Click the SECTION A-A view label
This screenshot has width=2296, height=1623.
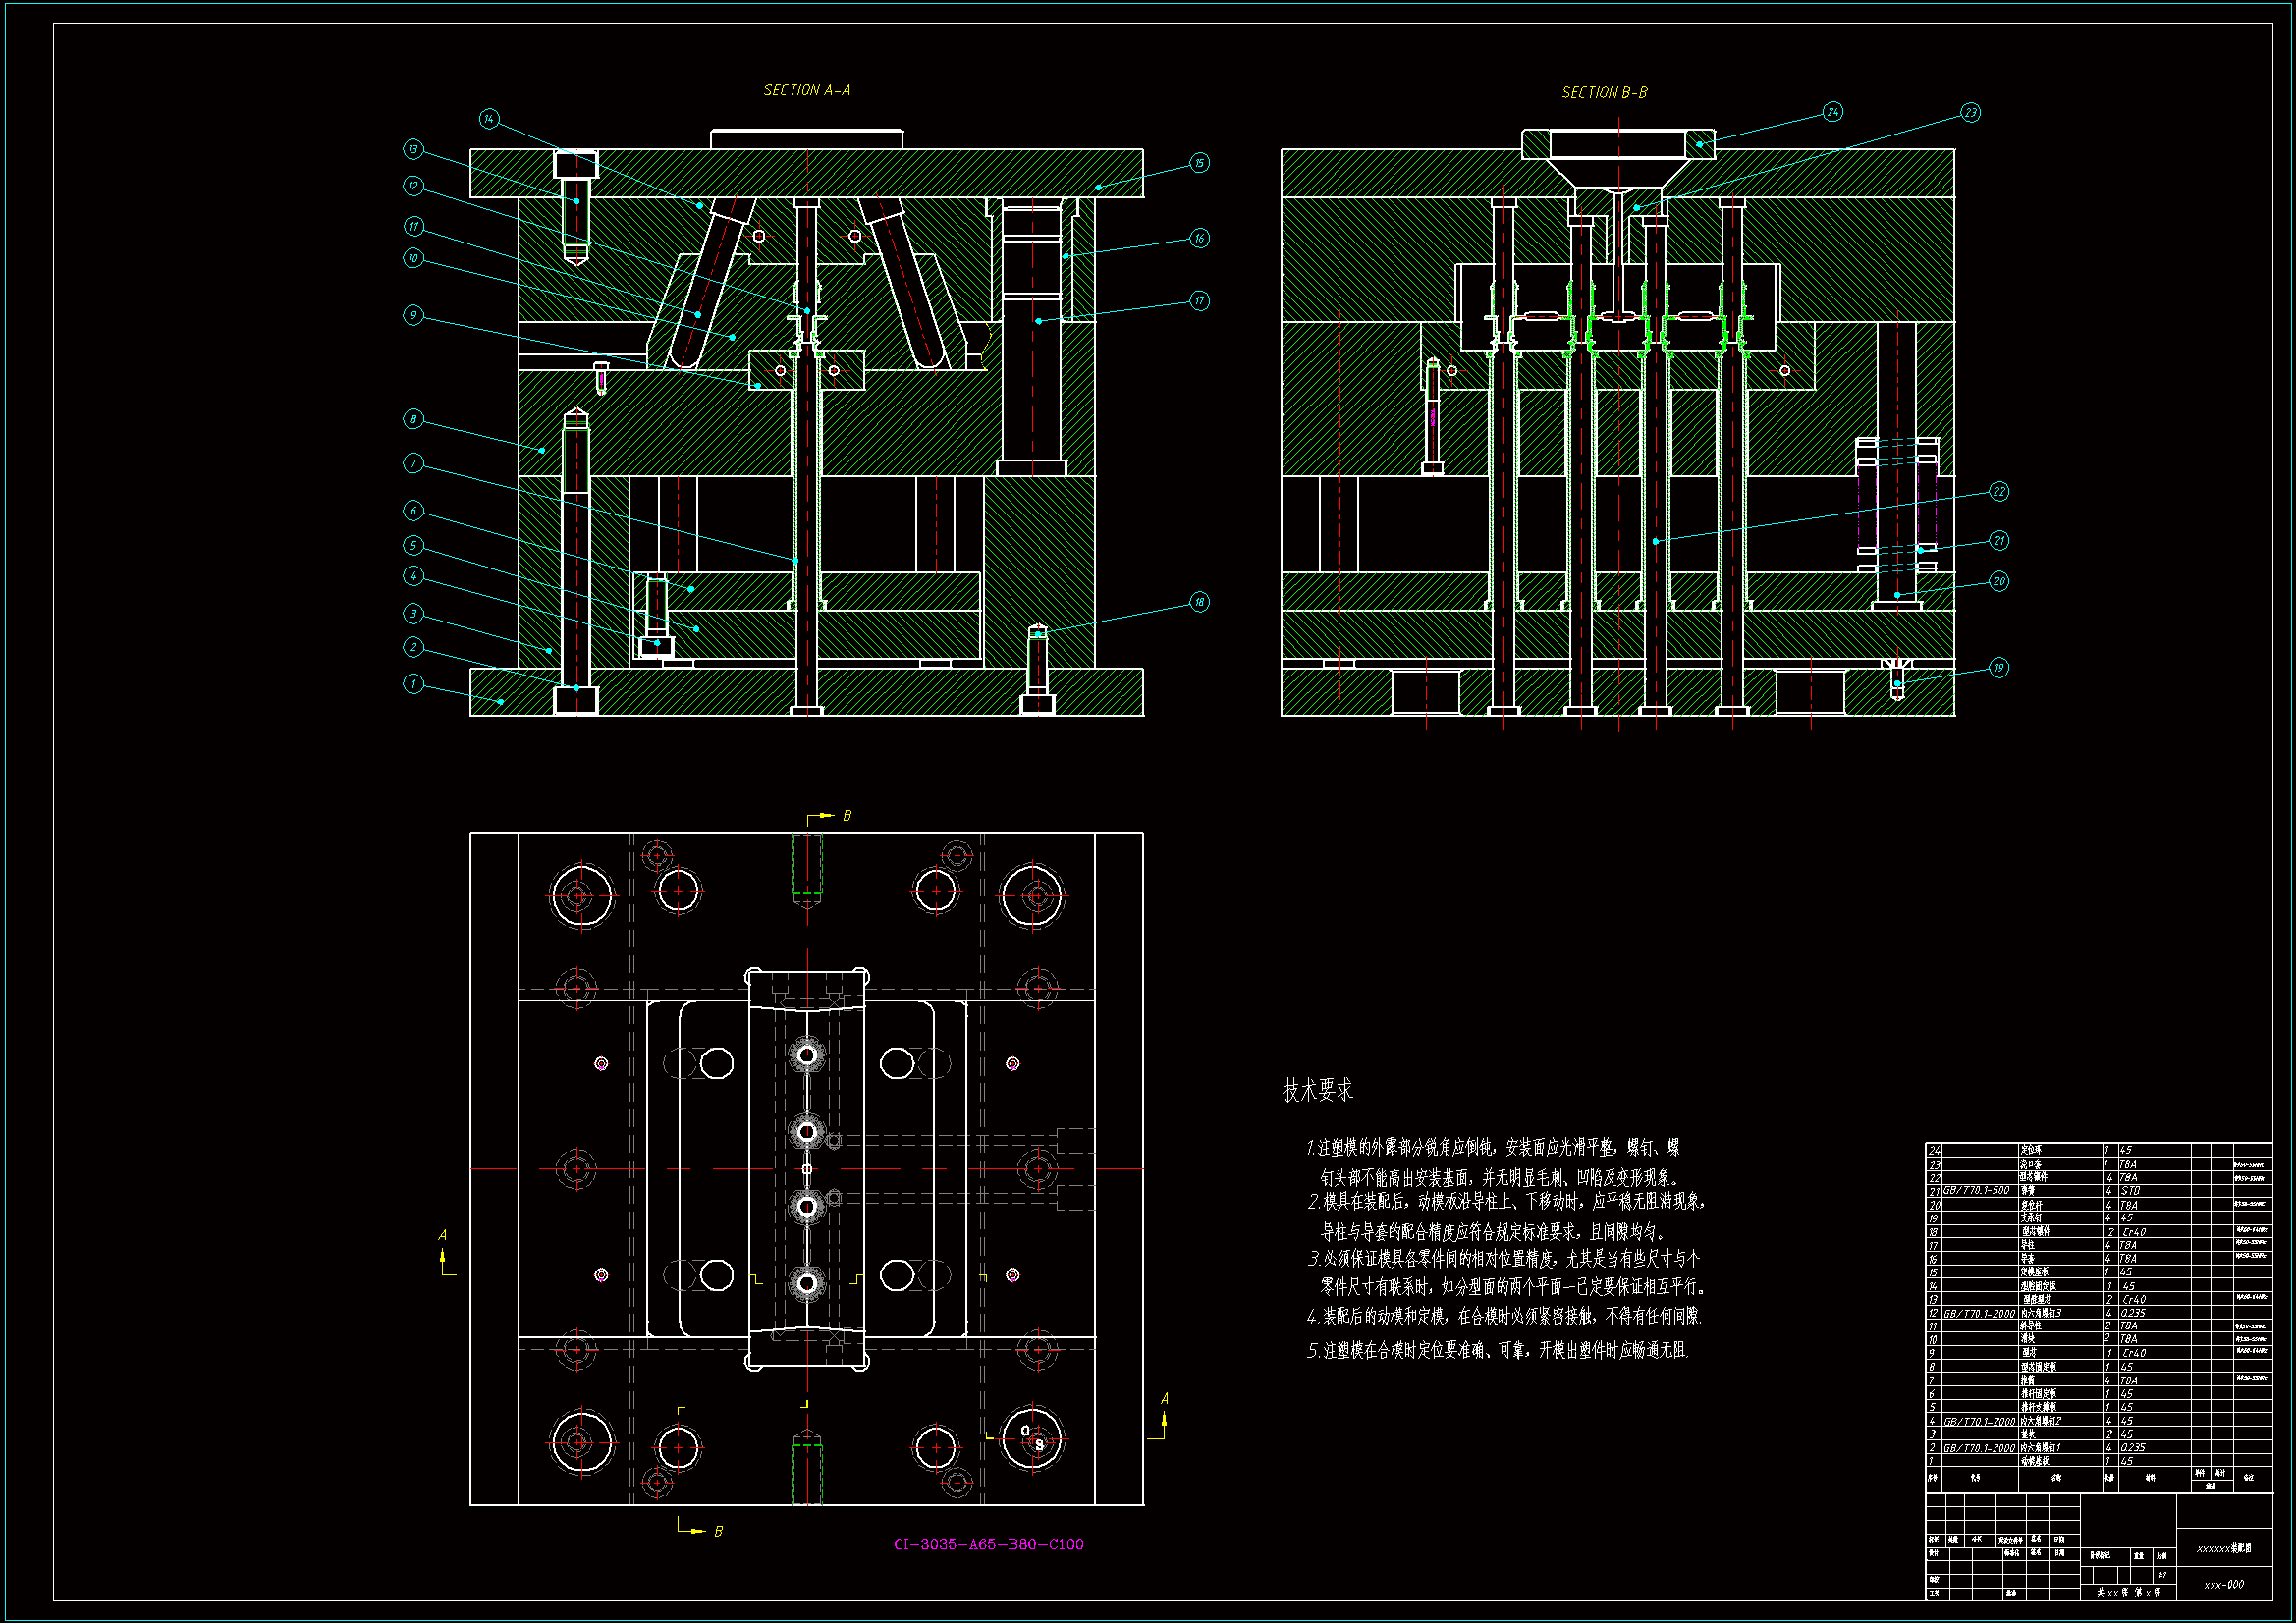806,91
